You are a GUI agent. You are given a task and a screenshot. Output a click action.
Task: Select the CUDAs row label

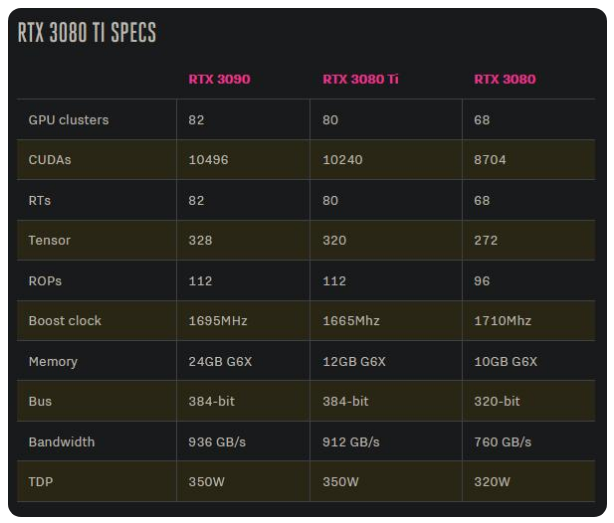pyautogui.click(x=50, y=160)
